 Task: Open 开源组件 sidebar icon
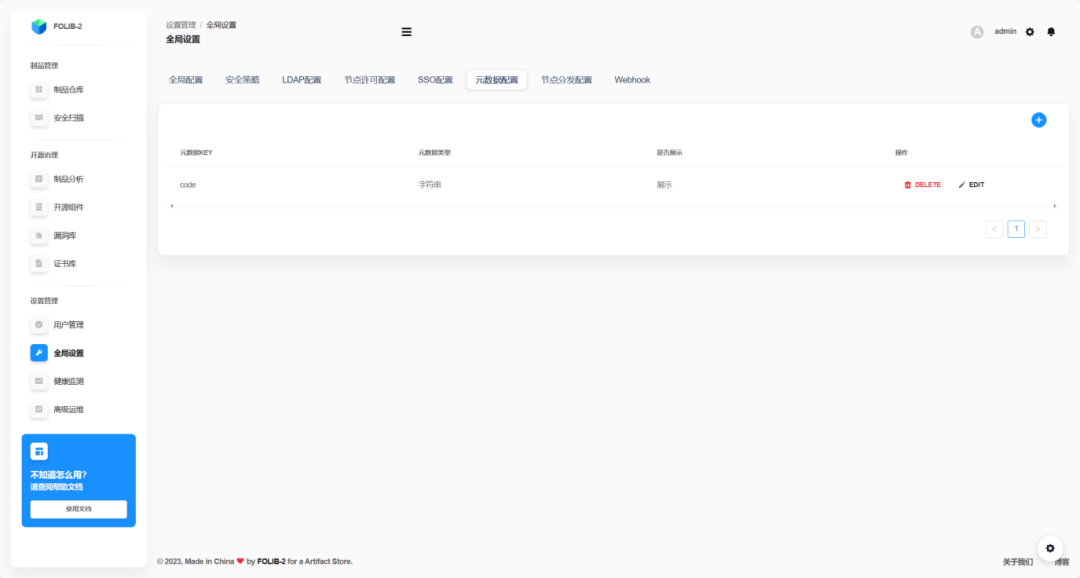39,207
